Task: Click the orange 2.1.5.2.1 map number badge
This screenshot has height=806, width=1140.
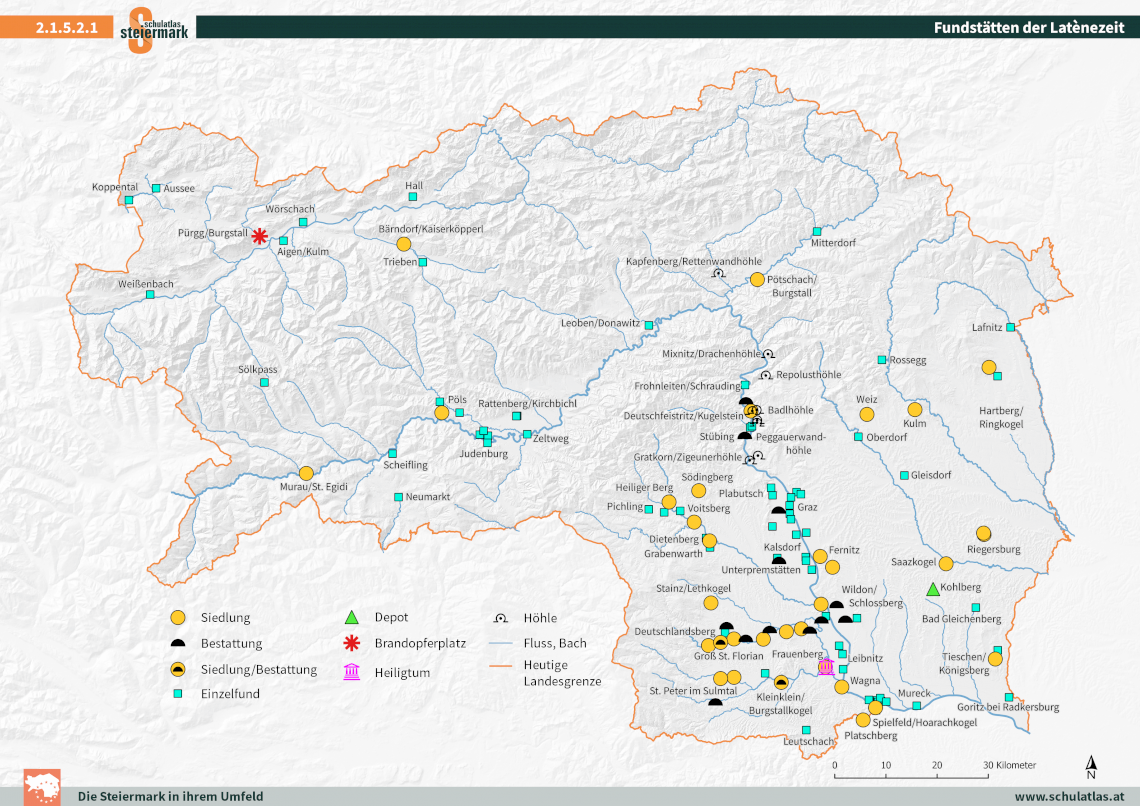Action: (64, 28)
